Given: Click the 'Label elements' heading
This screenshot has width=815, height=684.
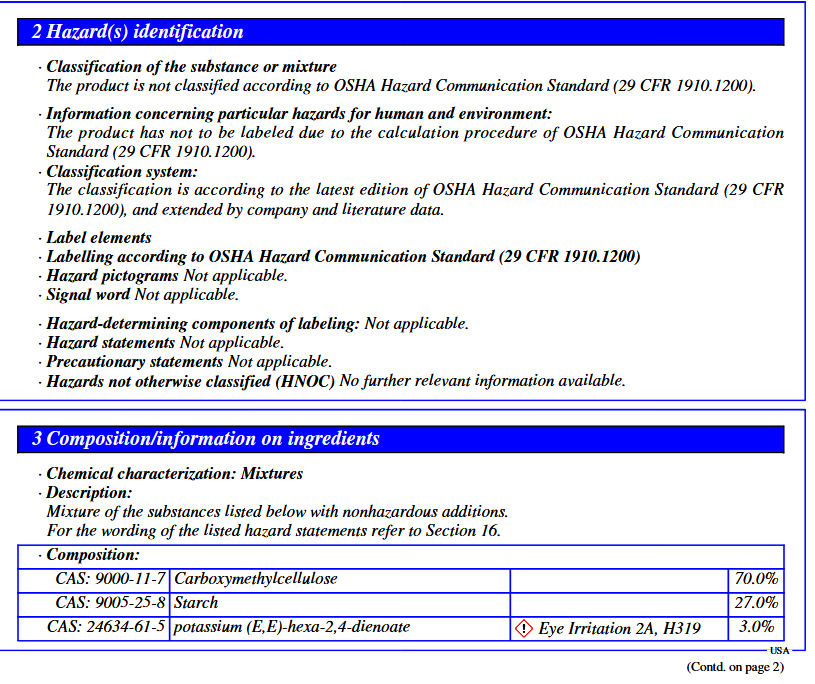Looking at the screenshot, I should coord(99,238).
